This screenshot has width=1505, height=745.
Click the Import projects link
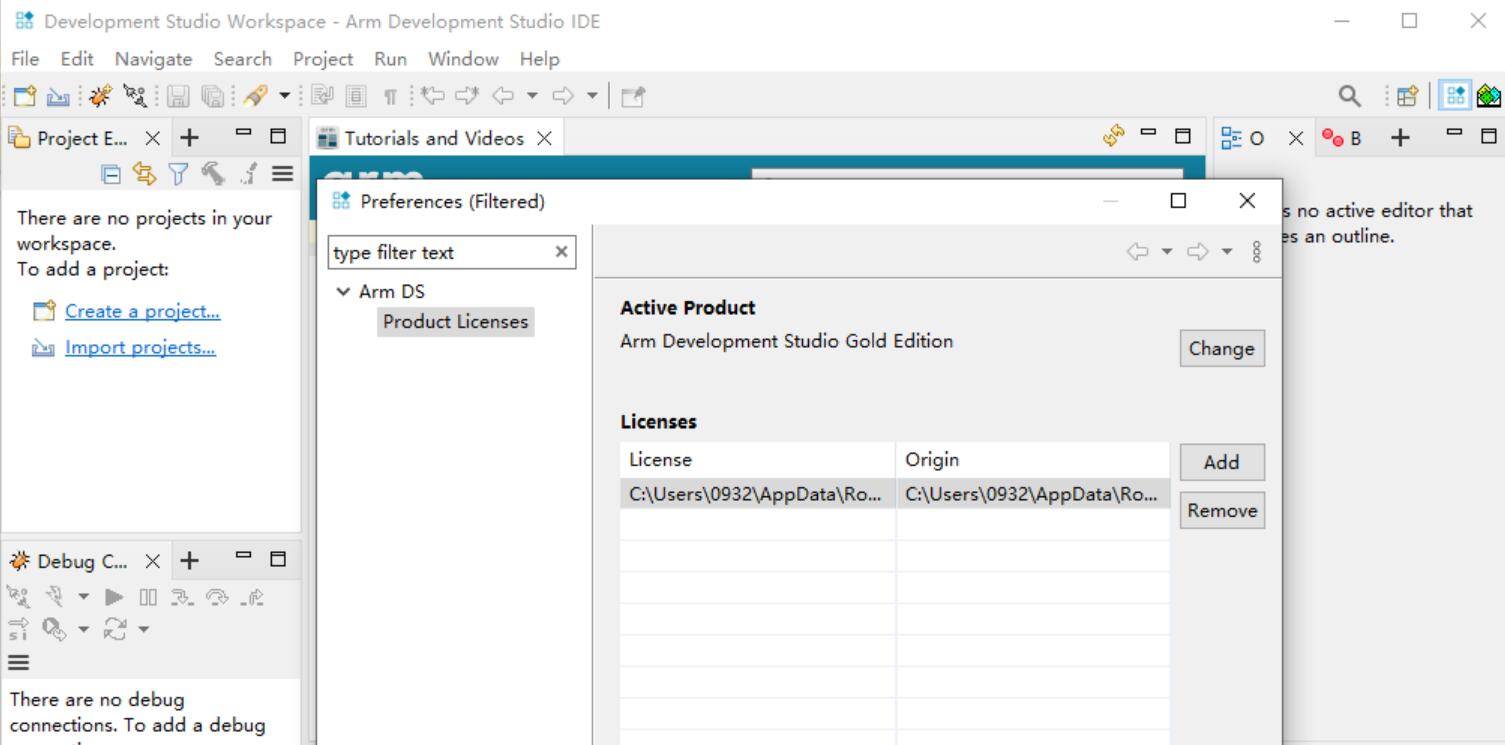click(x=140, y=348)
